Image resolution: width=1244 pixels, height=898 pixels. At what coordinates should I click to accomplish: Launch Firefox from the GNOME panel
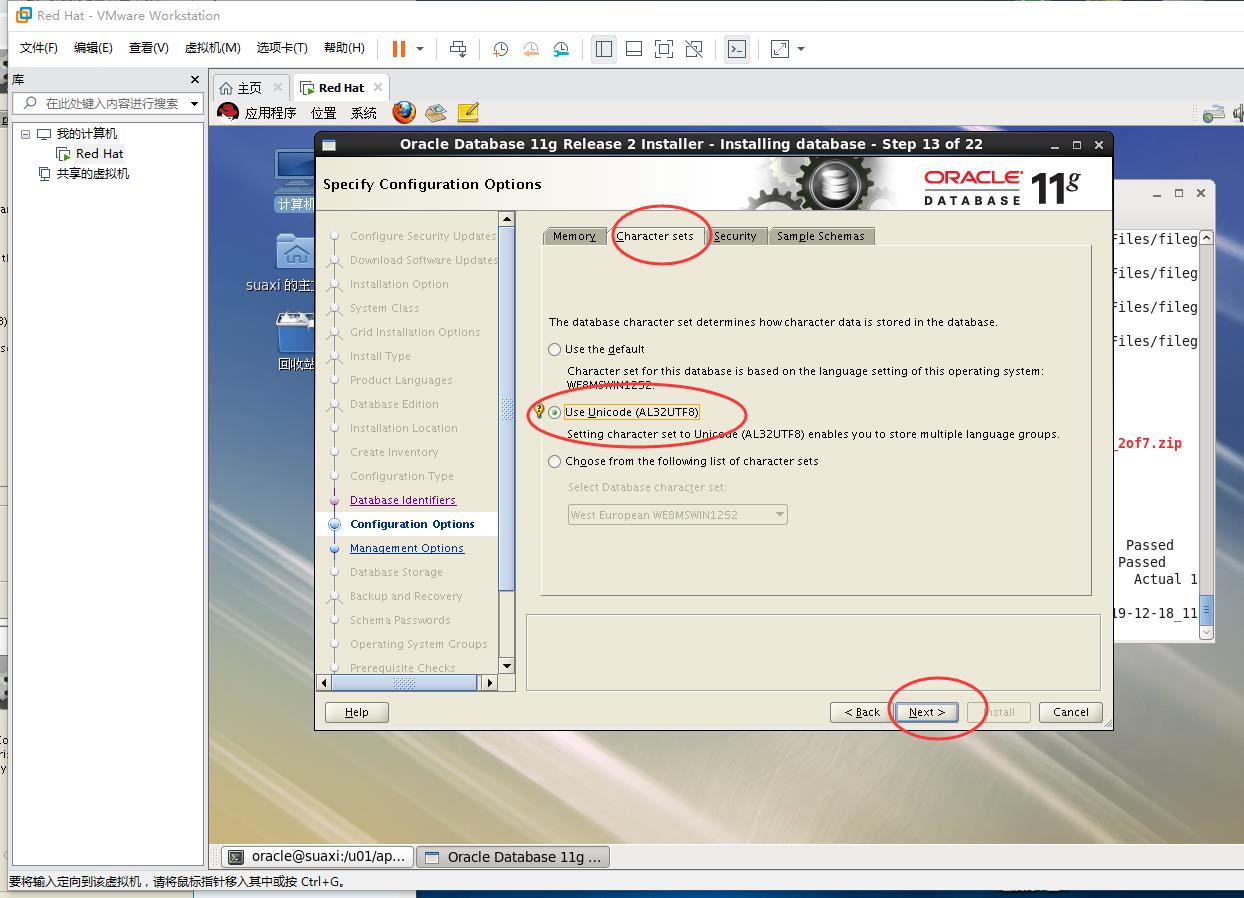click(x=404, y=112)
